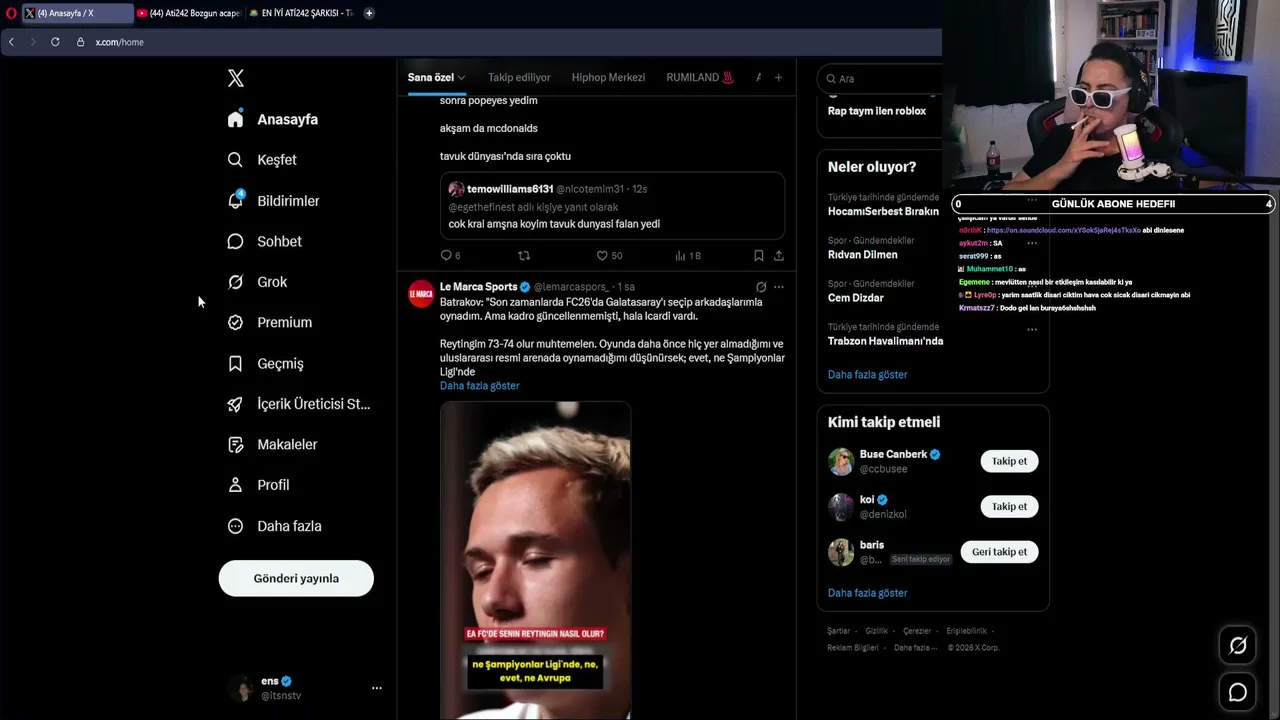
Task: Go back in the browser
Action: pos(11,42)
